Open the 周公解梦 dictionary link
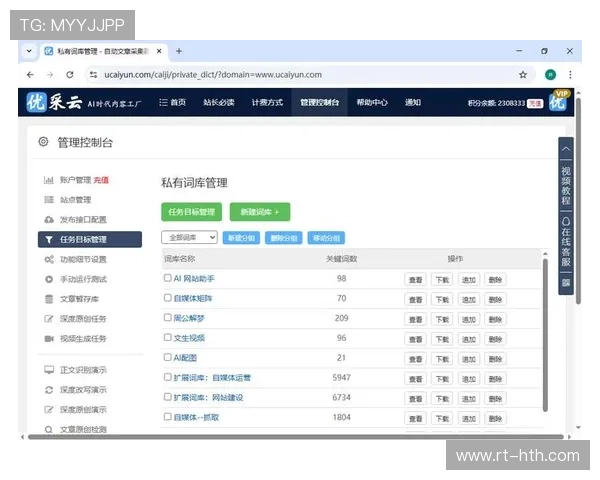This screenshot has height=480, width=600. click(x=189, y=318)
